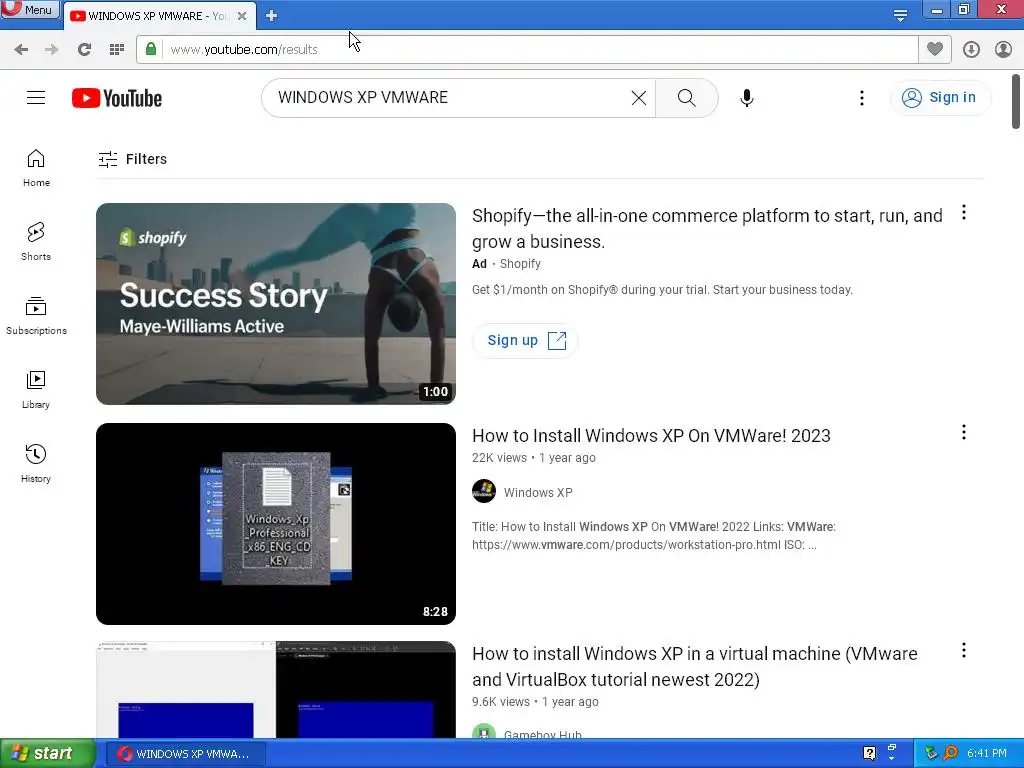Open the browser account profile icon
The width and height of the screenshot is (1024, 768).
(x=1003, y=49)
